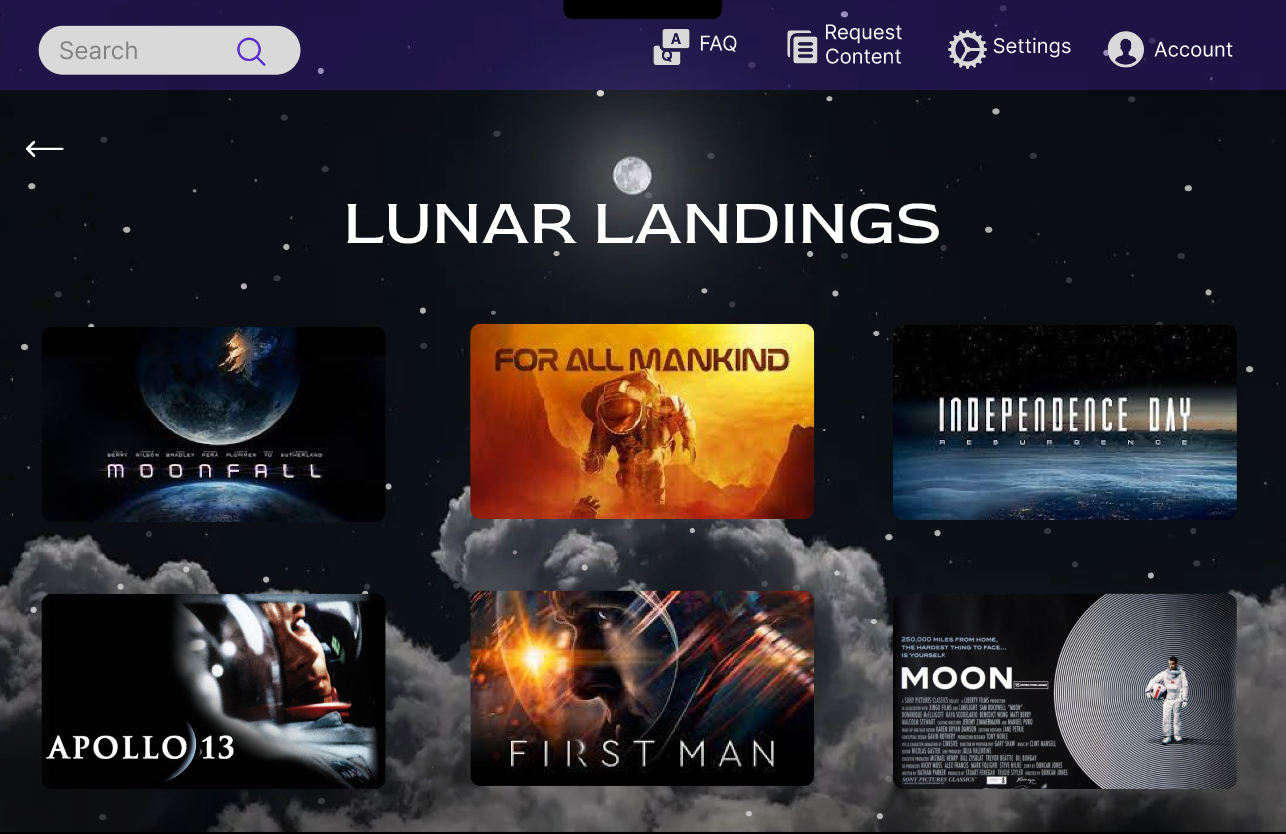Open the FAQ page link
Viewport: 1286px width, 834px height.
718,44
